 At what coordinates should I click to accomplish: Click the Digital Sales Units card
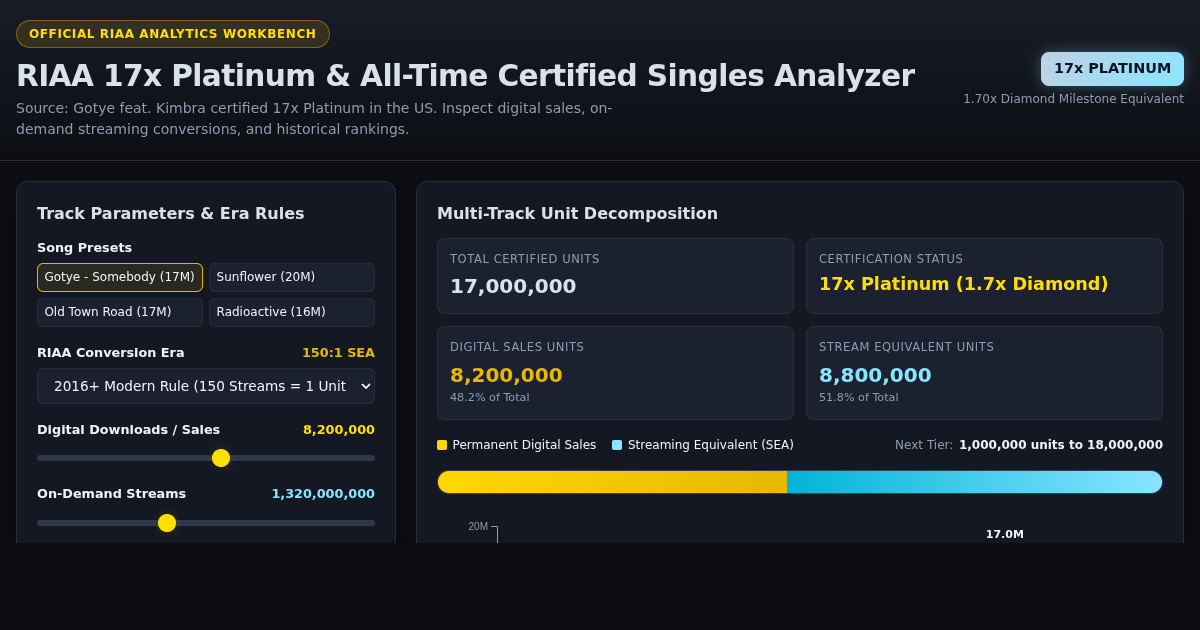coord(615,373)
